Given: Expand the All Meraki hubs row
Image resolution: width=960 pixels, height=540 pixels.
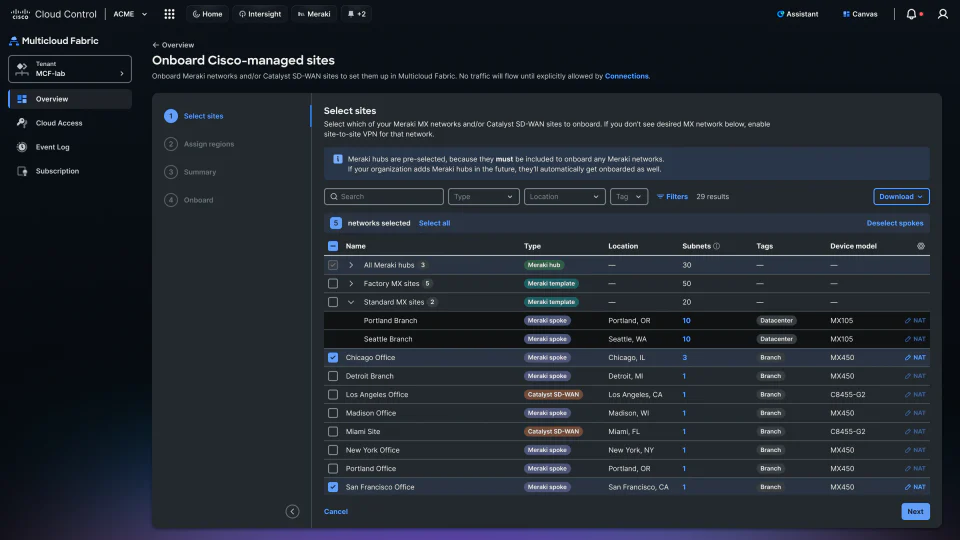Looking at the screenshot, I should coord(351,265).
